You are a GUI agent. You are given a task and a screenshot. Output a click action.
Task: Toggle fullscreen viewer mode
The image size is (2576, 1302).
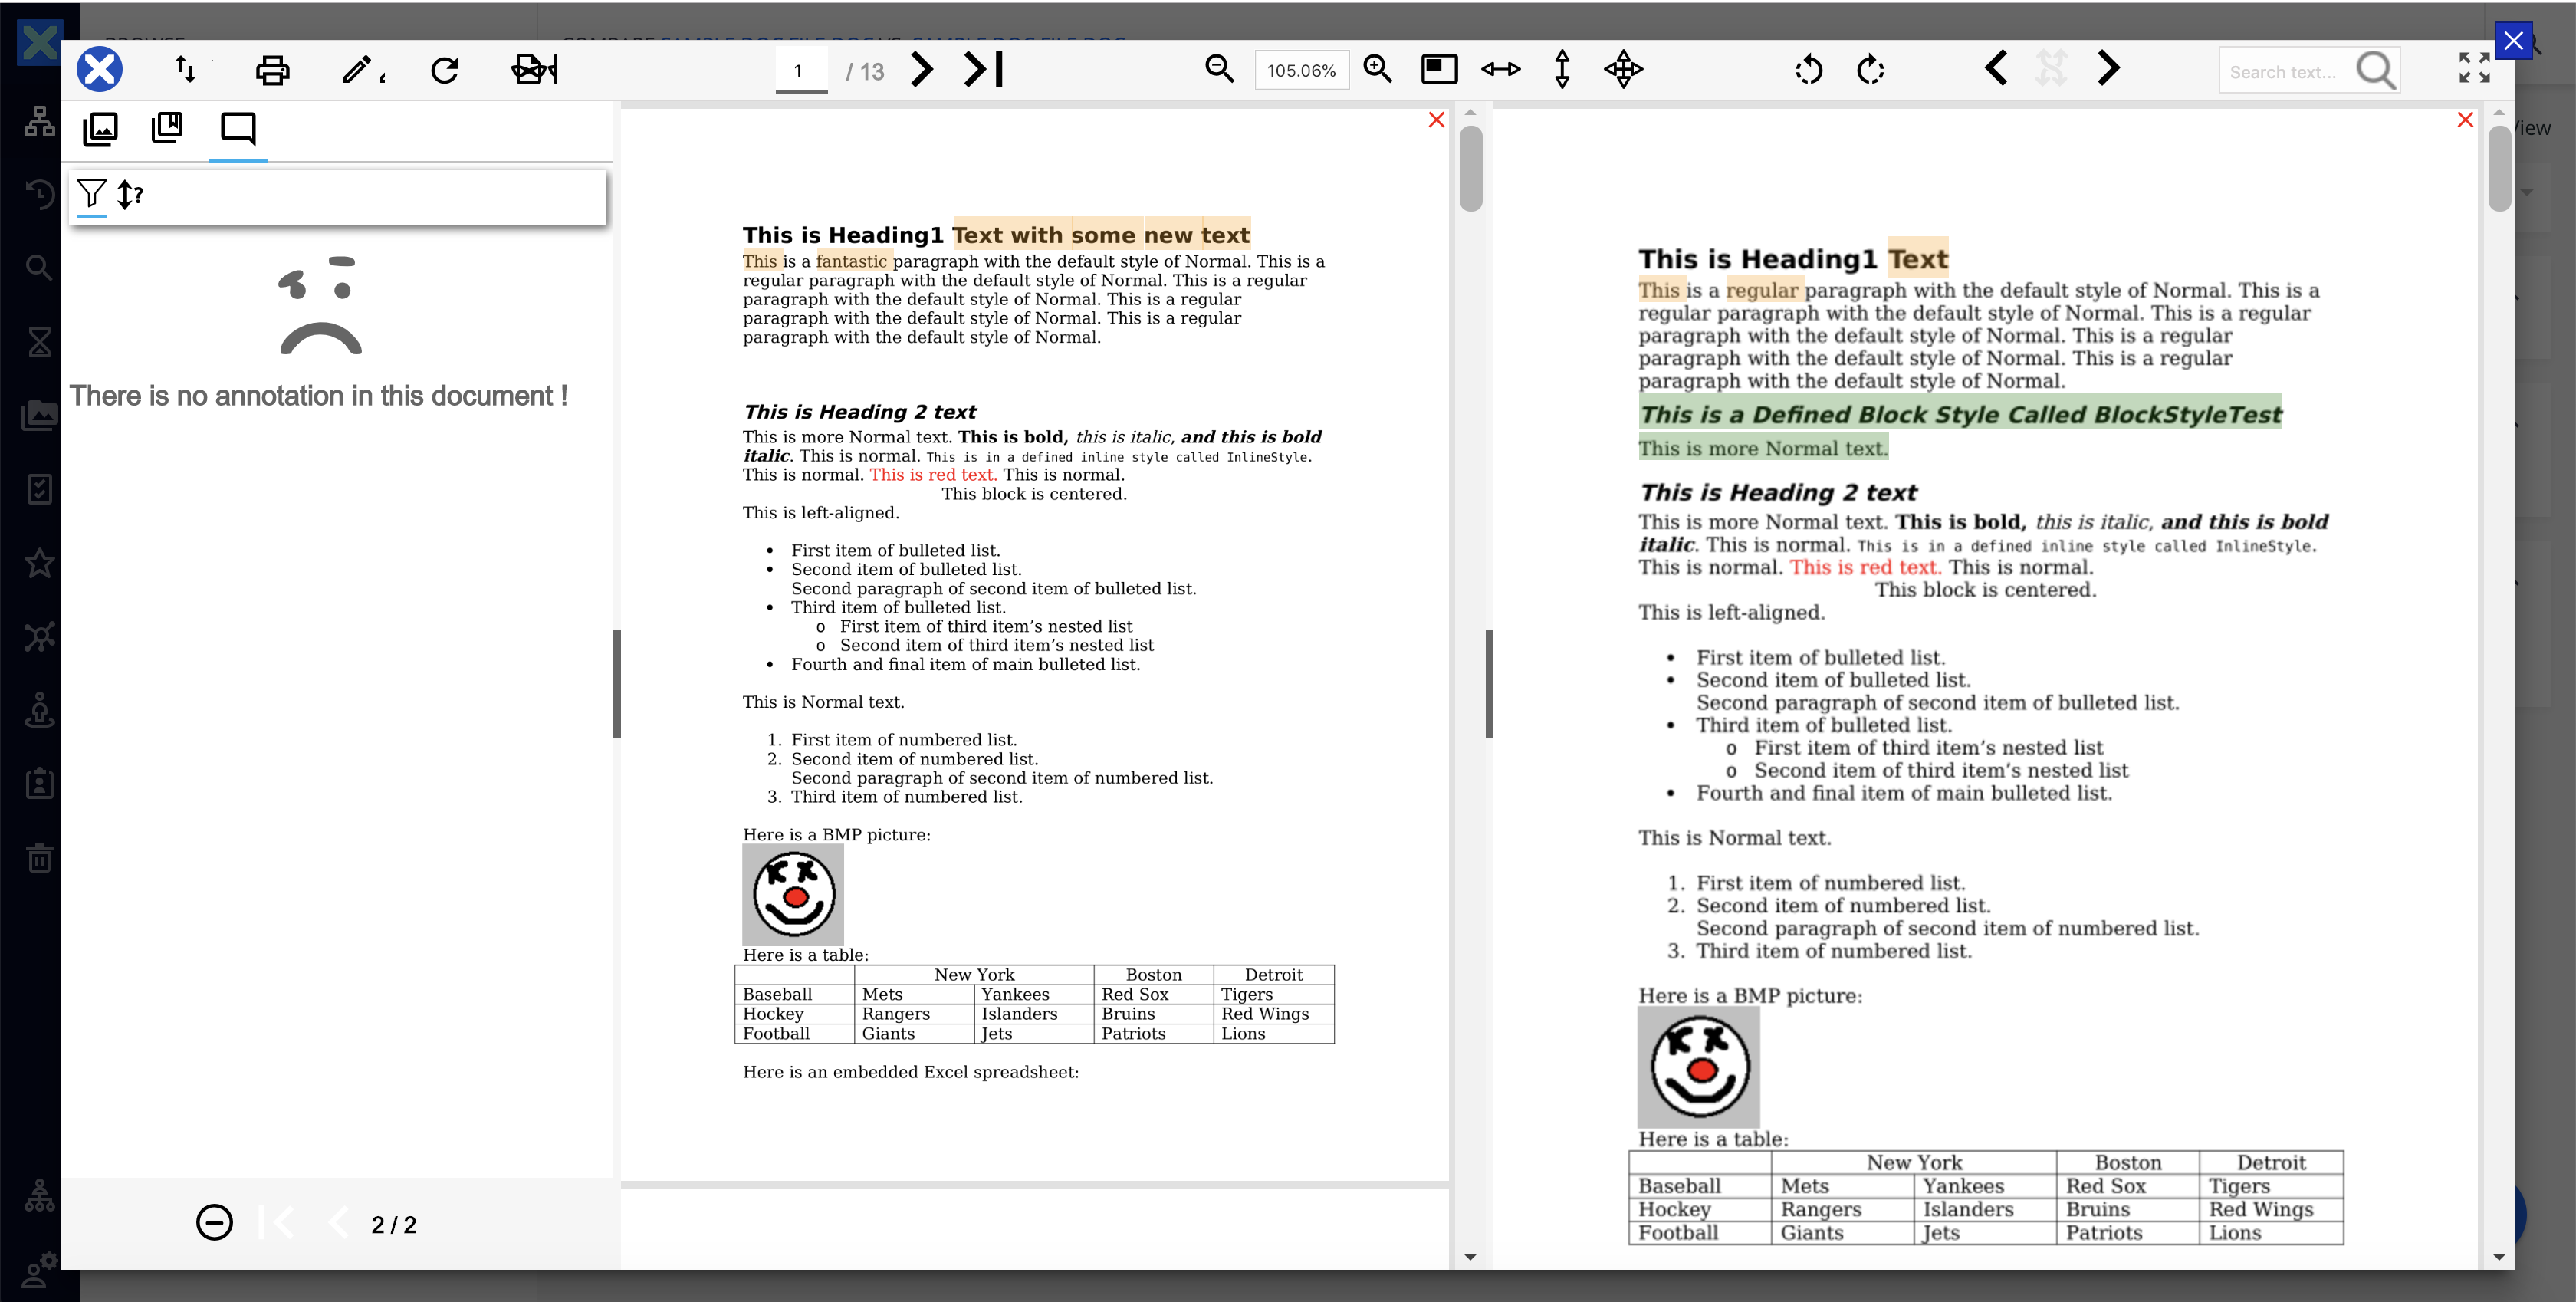[2474, 68]
